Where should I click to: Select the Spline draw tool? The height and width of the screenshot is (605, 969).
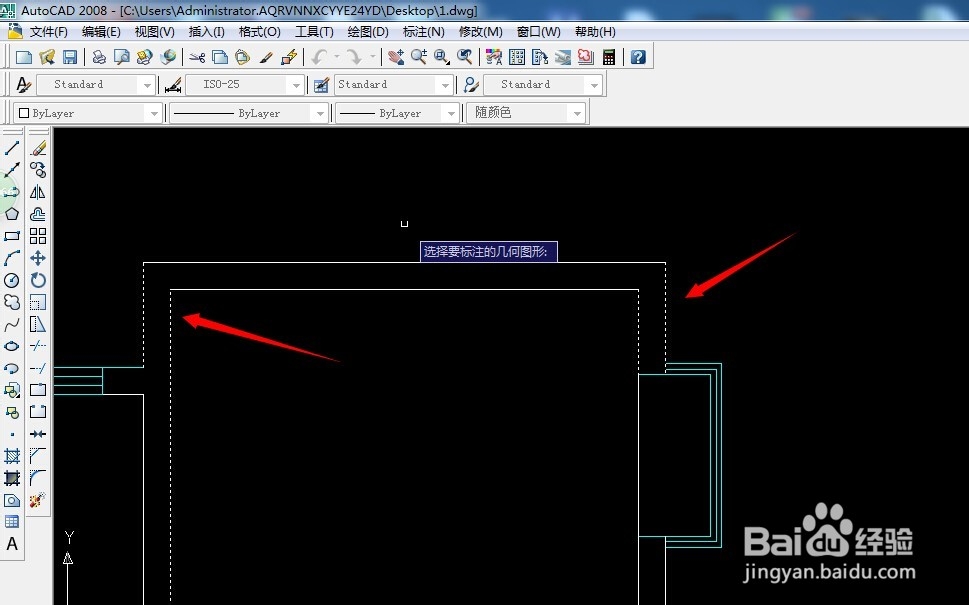pos(12,324)
